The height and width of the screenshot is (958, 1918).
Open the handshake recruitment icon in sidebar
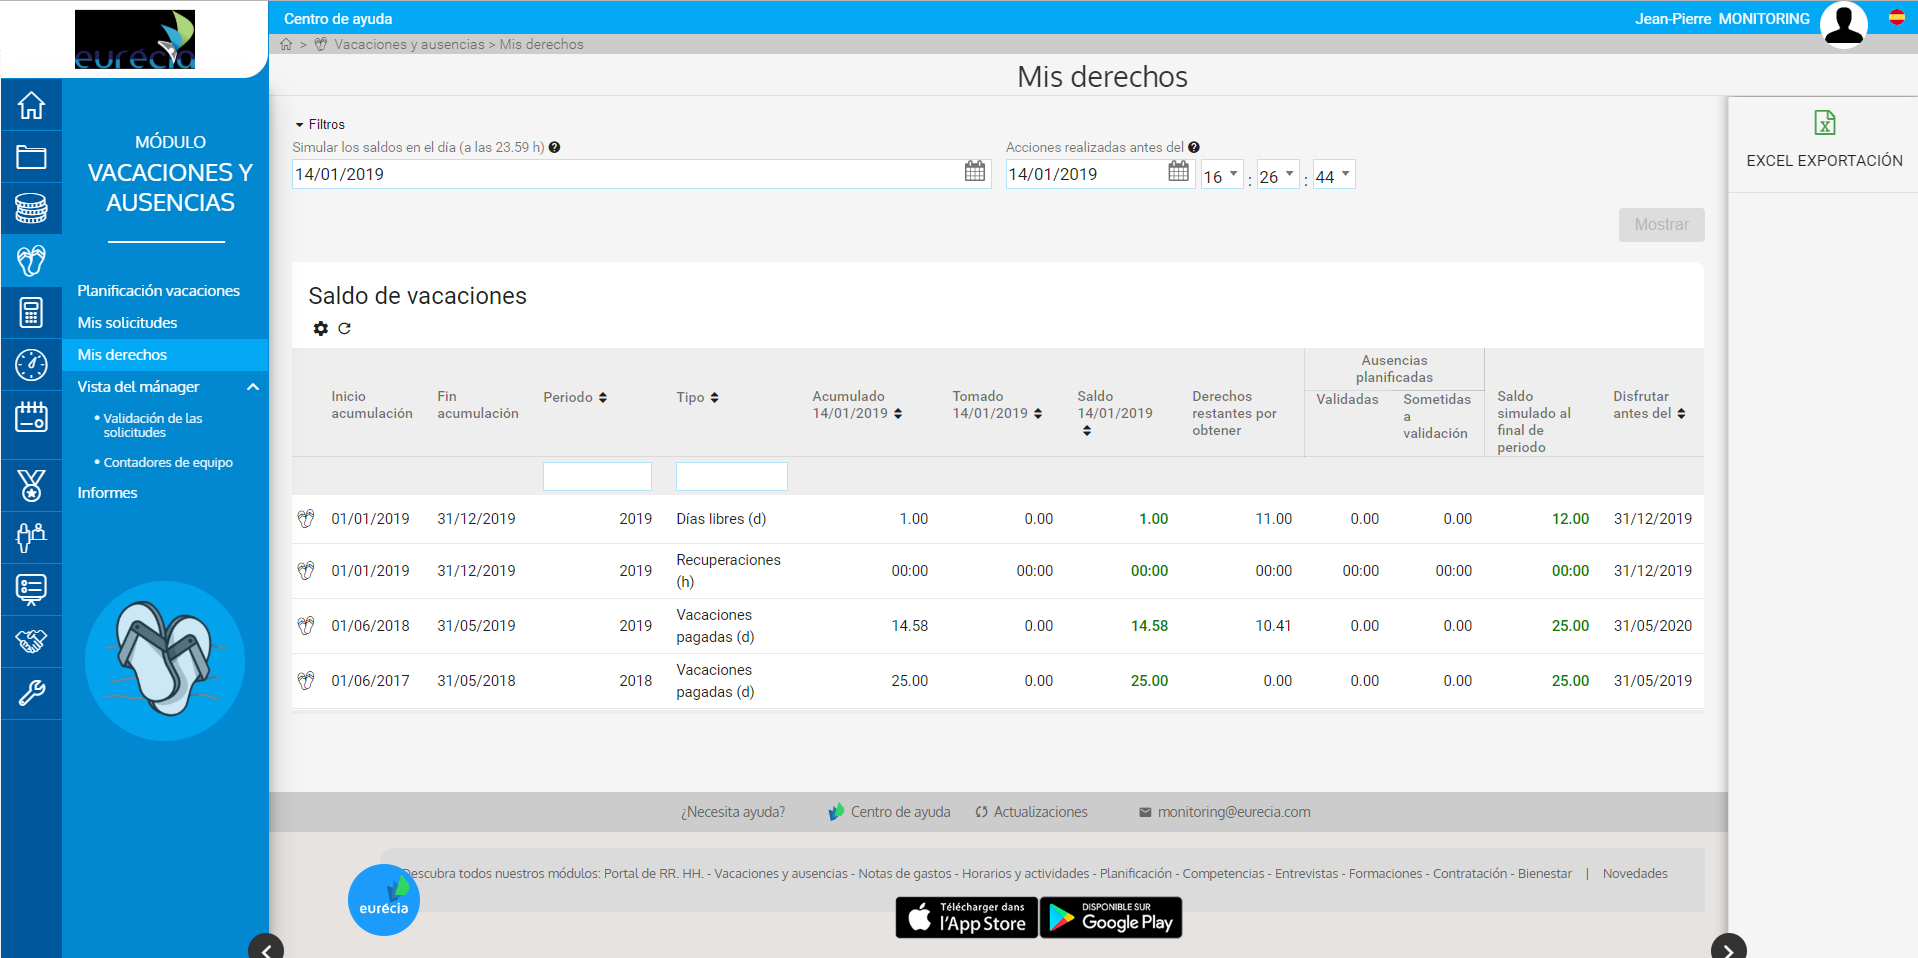pos(31,641)
